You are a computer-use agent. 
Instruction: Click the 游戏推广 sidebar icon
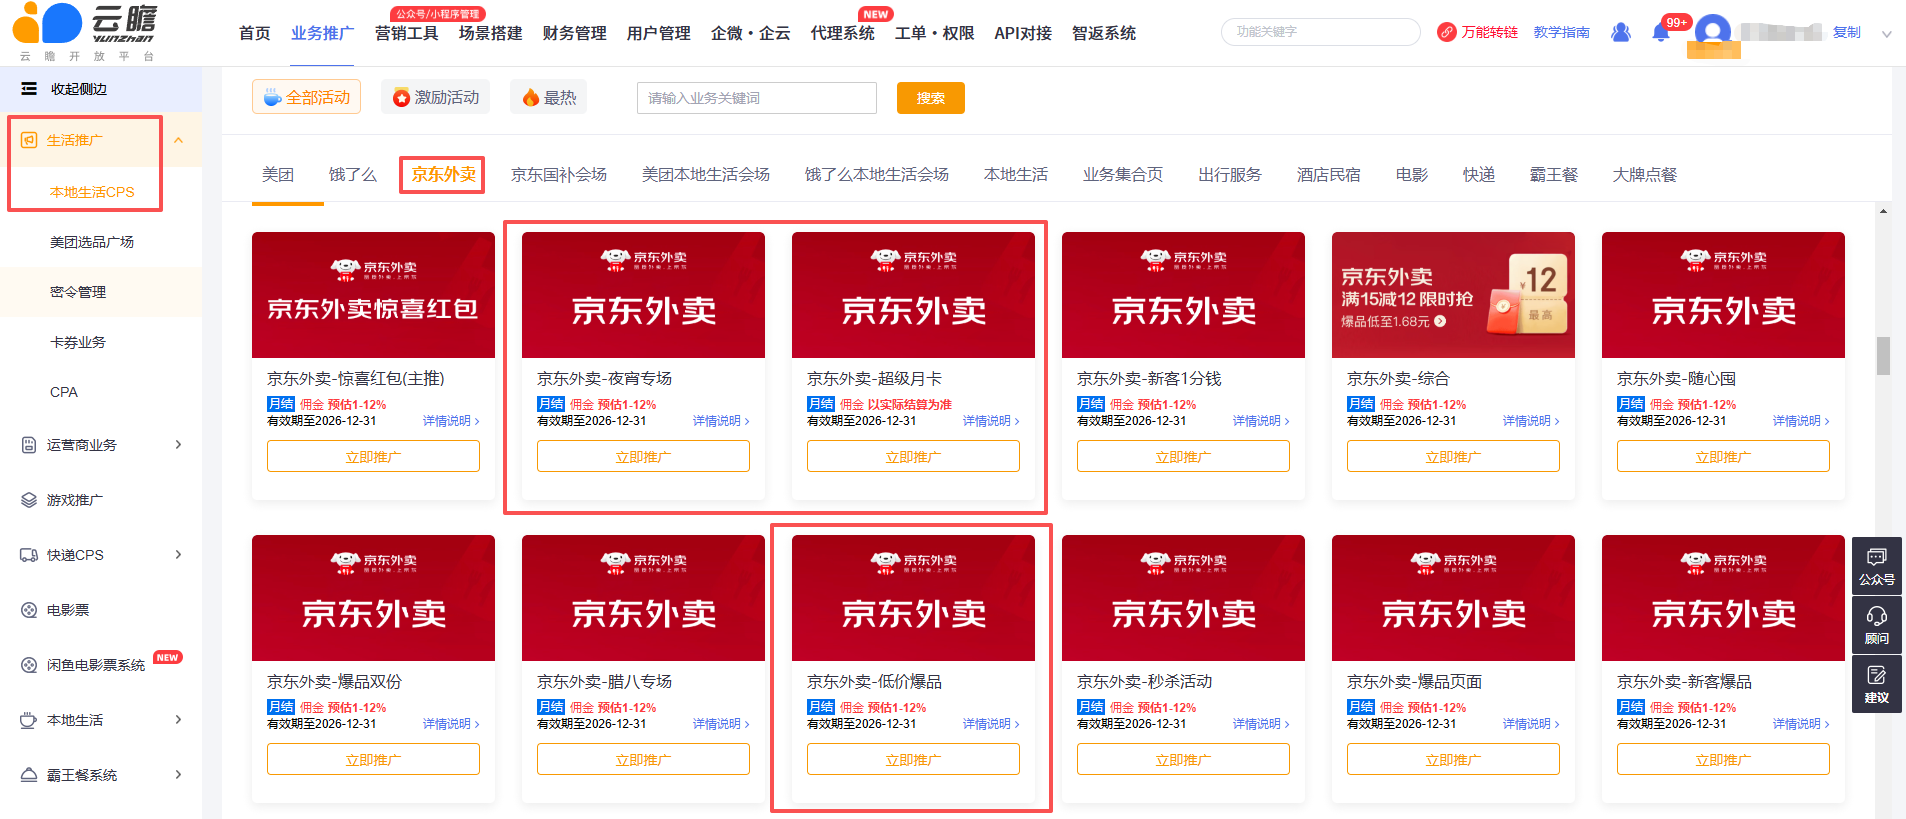pos(29,500)
